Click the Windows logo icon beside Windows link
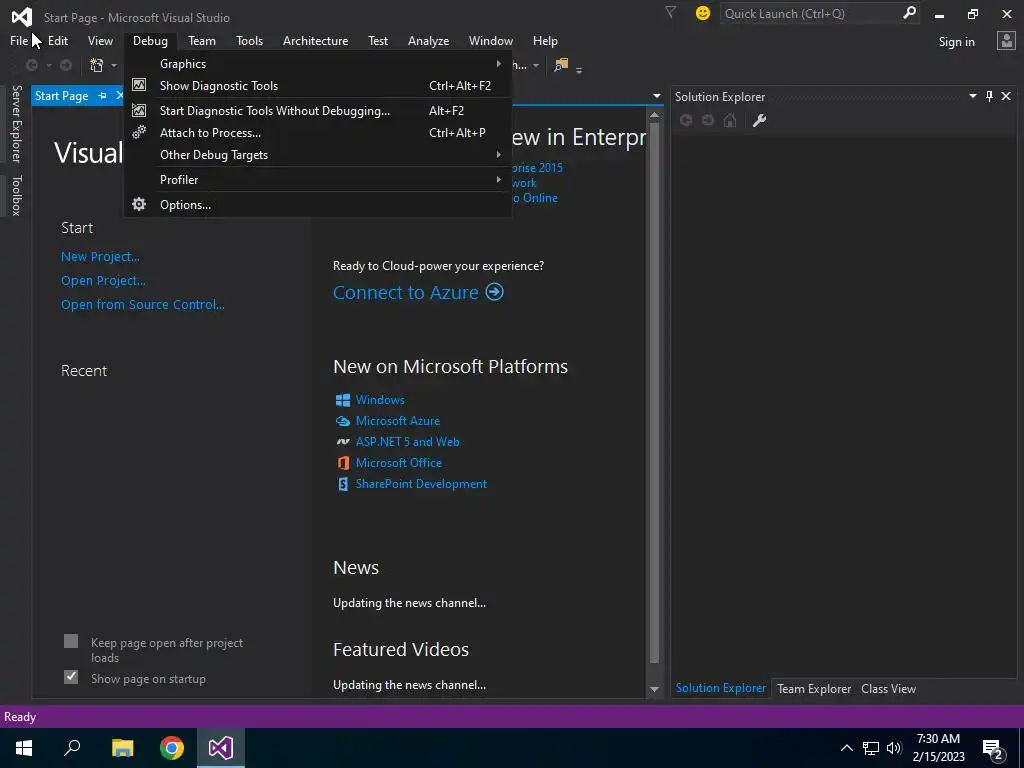This screenshot has width=1024, height=768. [x=343, y=400]
